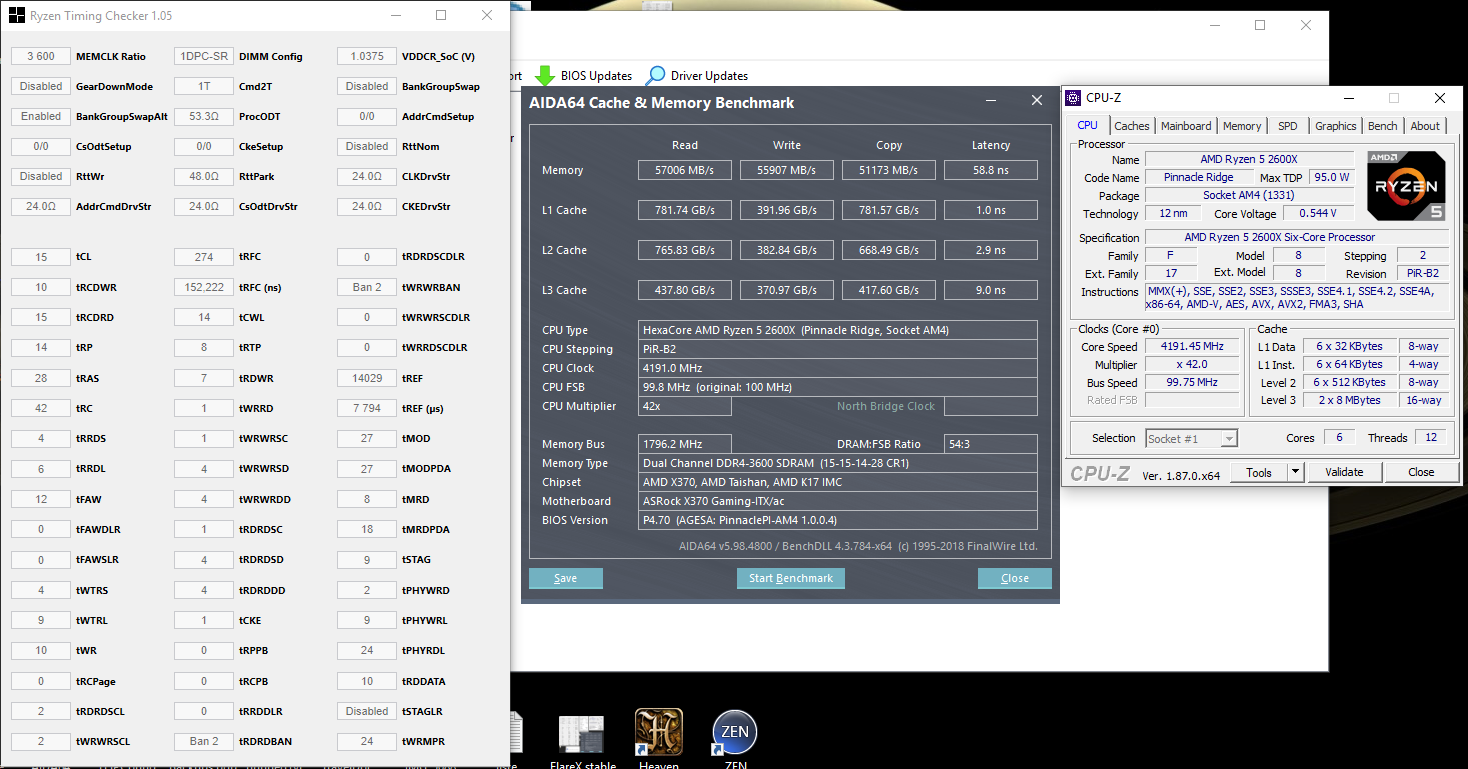Click the Driver Updates magnifier icon
Viewport: 1468px width, 769px height.
tap(655, 75)
